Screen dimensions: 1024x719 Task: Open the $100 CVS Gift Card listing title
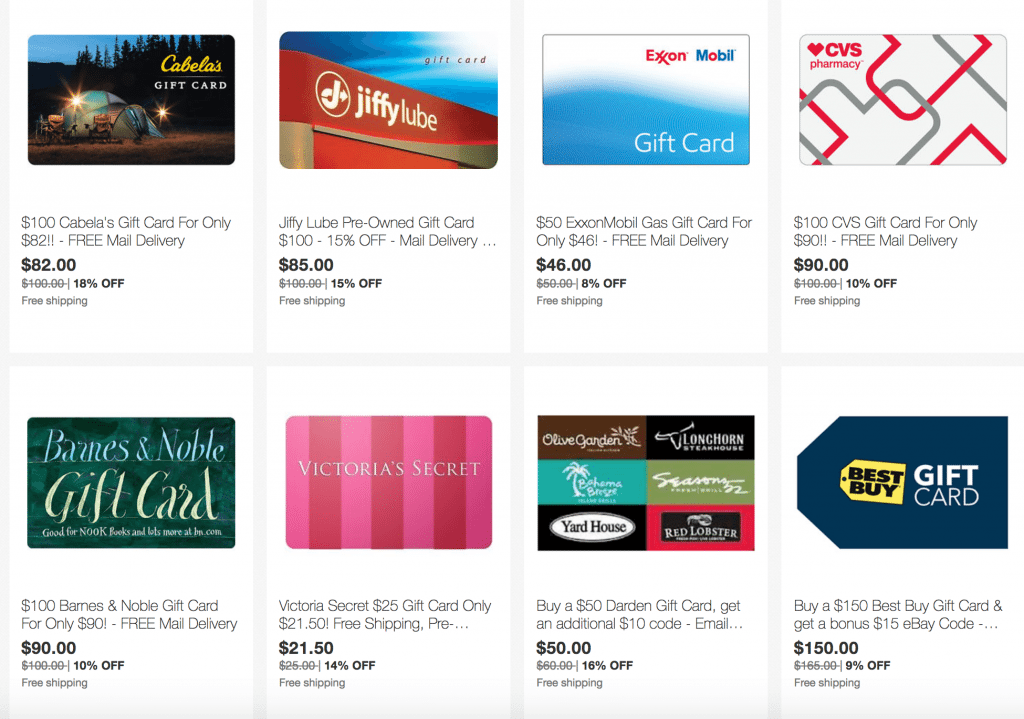886,231
